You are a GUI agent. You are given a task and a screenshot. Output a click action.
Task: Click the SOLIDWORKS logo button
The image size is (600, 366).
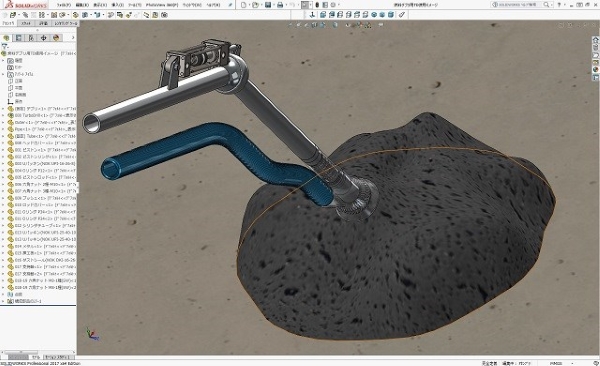tap(25, 5)
